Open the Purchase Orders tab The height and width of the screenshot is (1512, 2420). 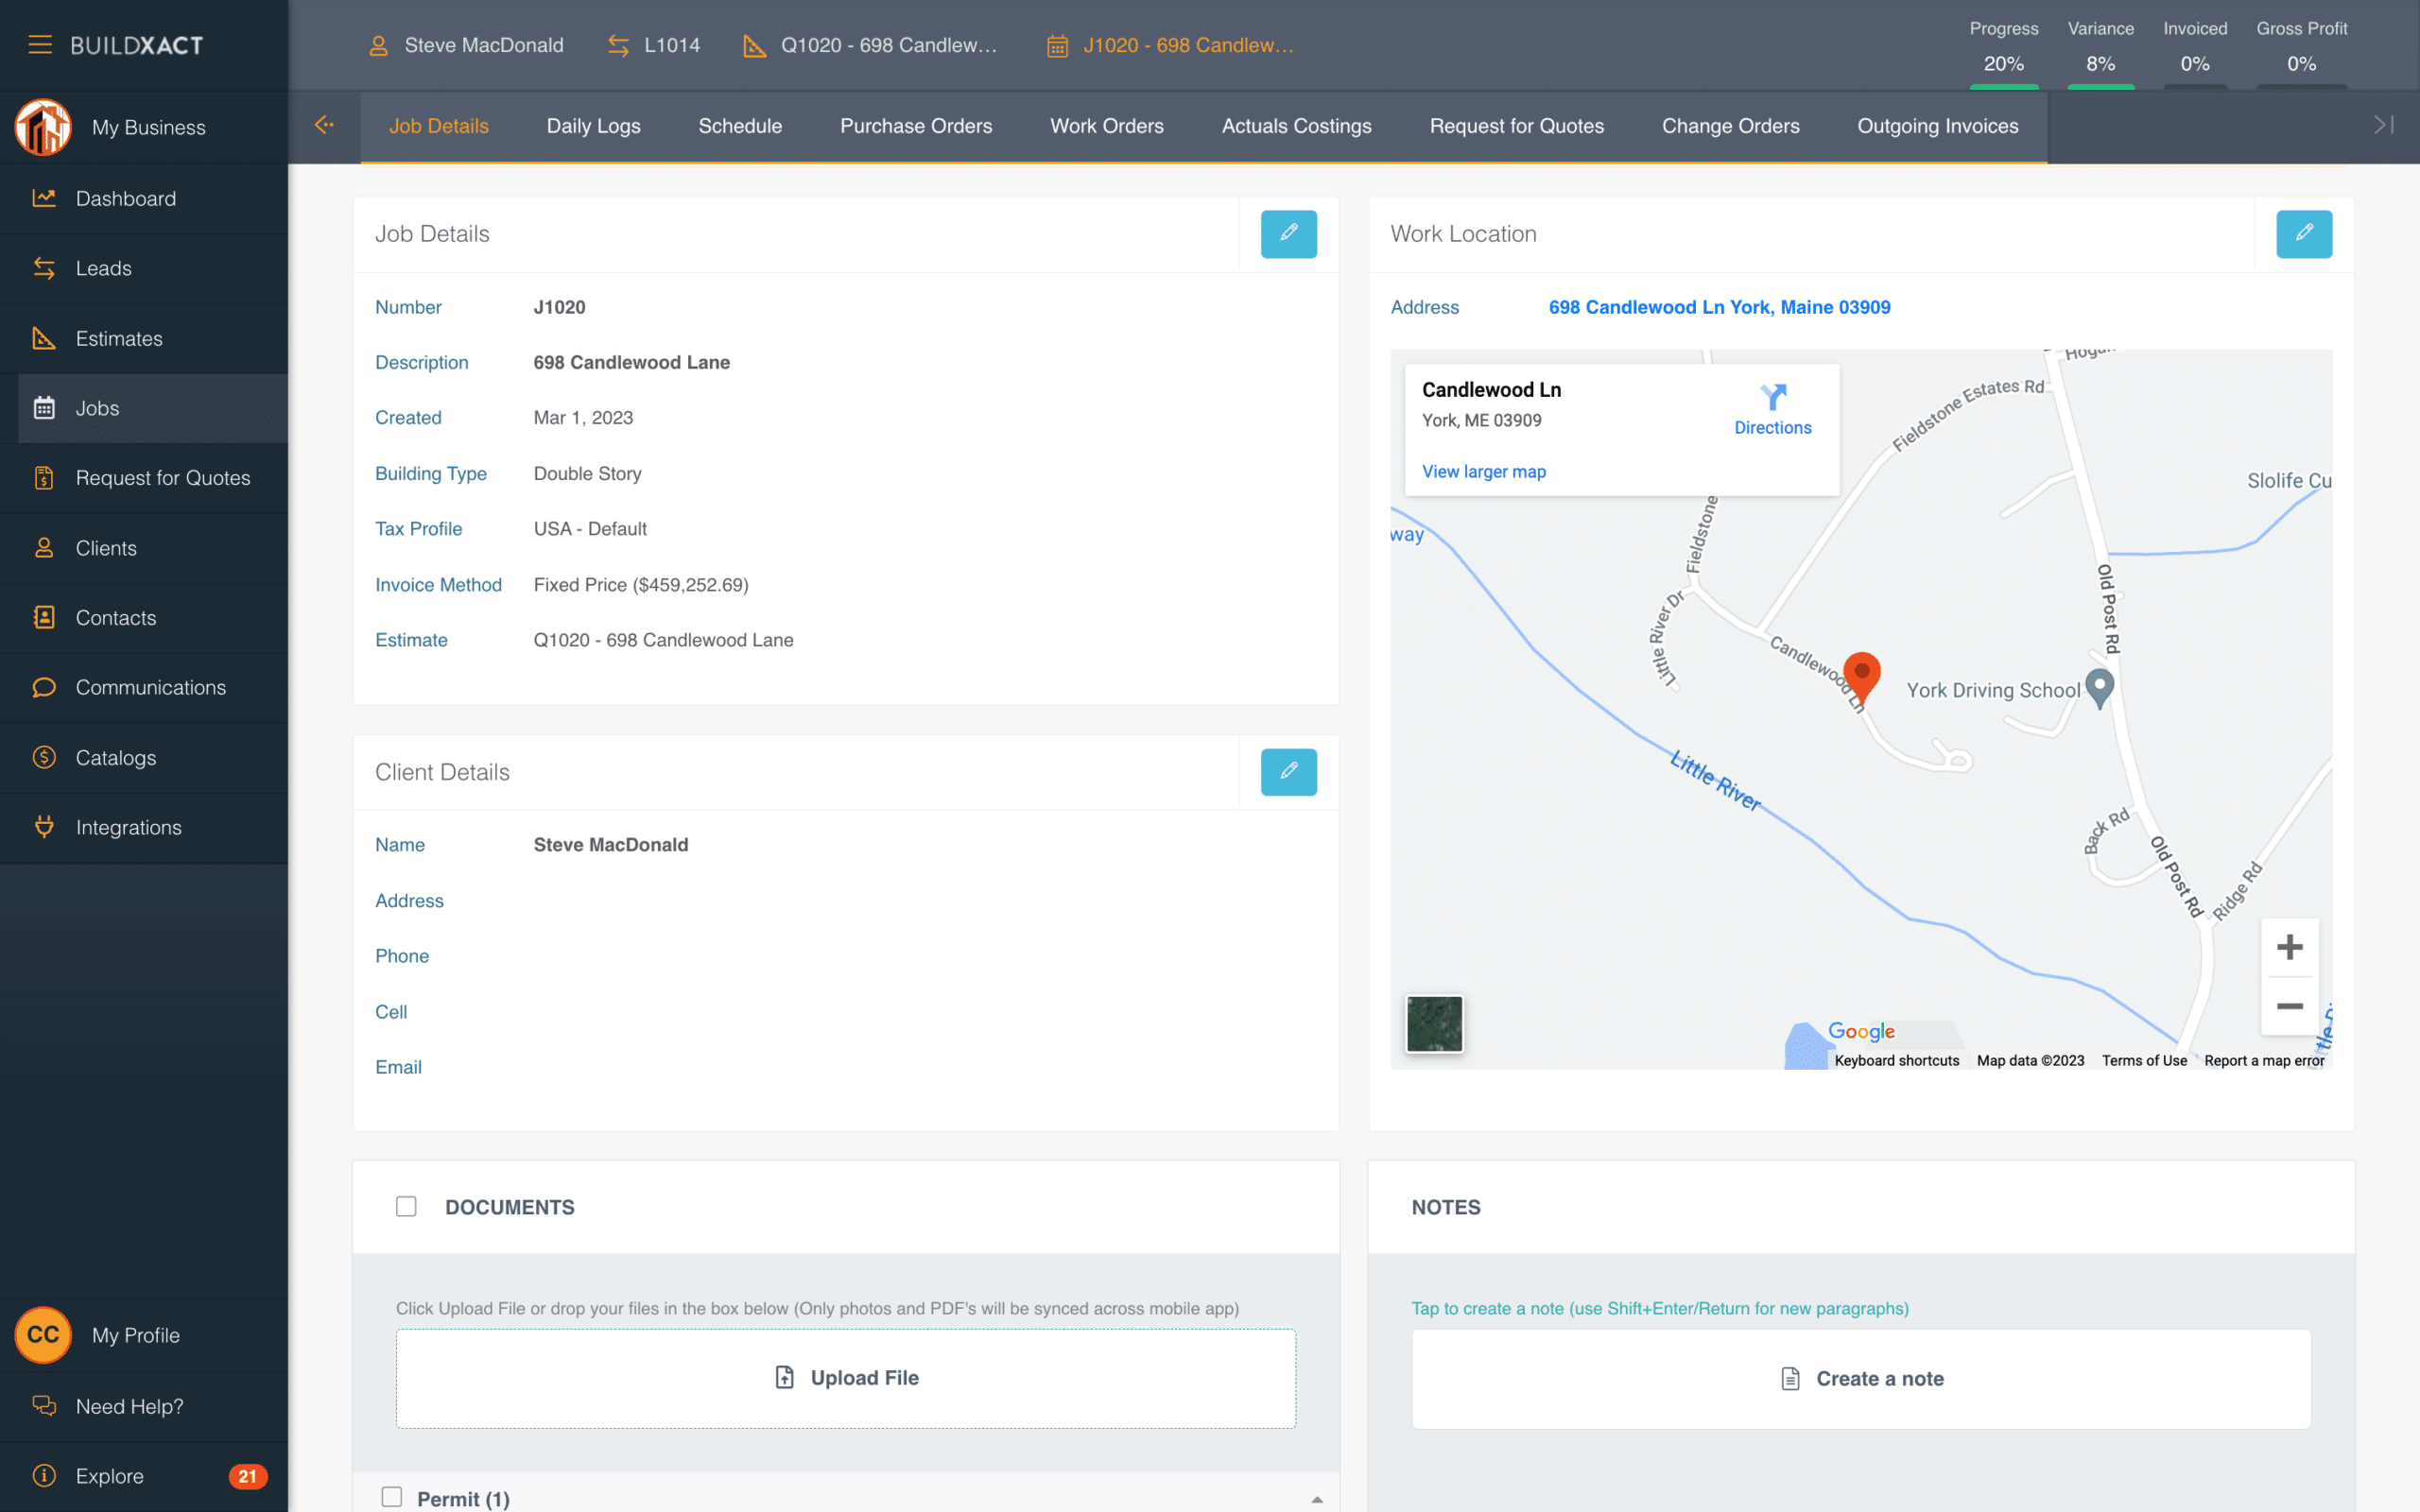915,126
